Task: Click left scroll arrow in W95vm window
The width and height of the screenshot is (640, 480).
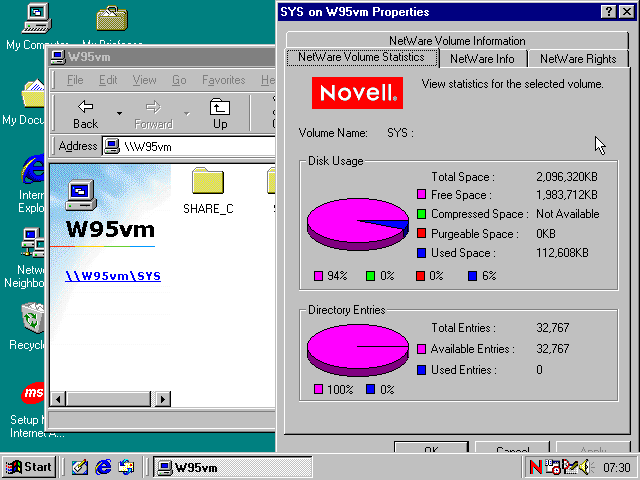Action: (58, 399)
